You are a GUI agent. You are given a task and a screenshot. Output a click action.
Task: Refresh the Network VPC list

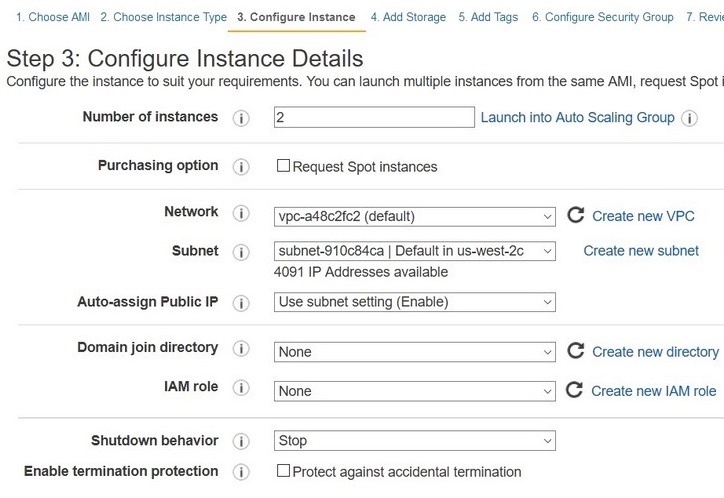click(575, 215)
